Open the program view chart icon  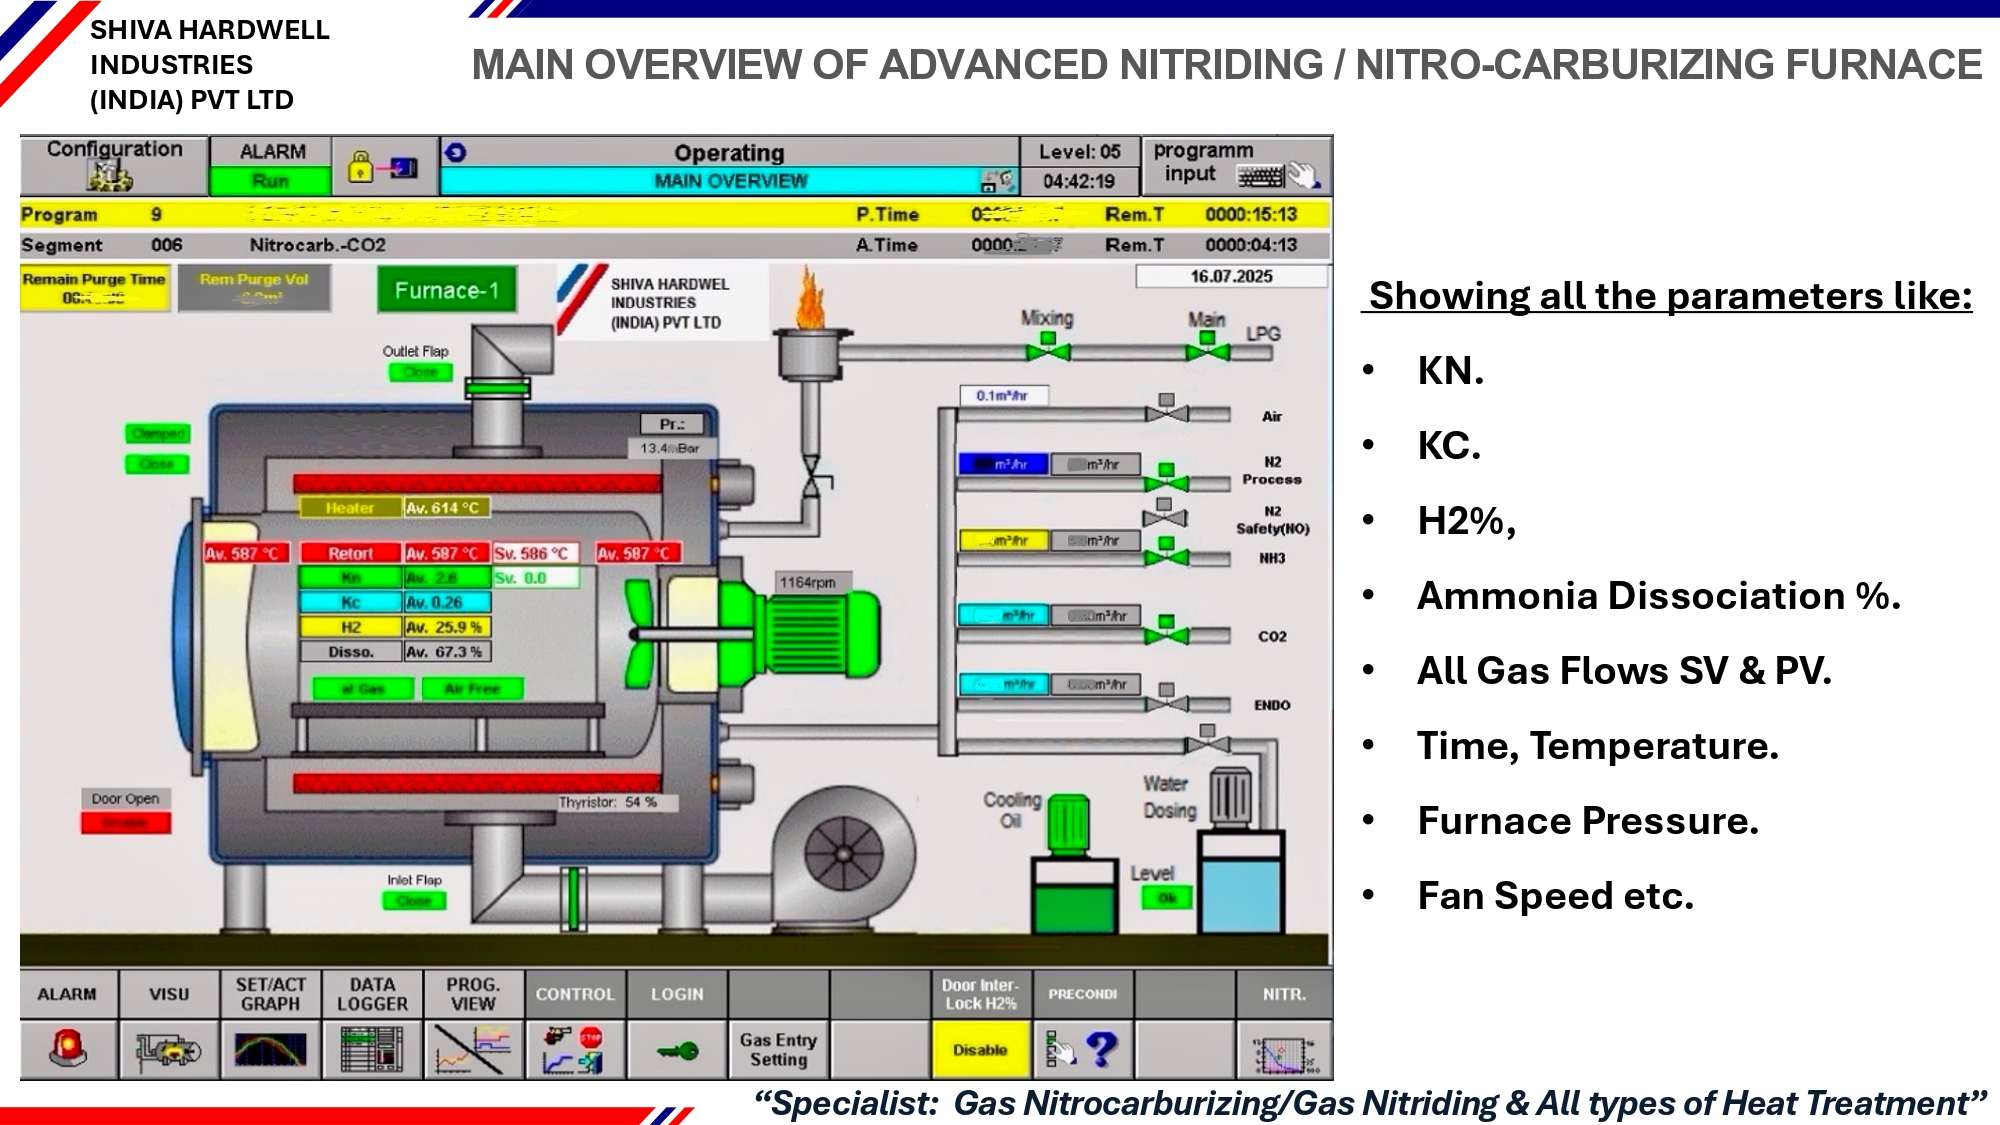click(x=473, y=1049)
